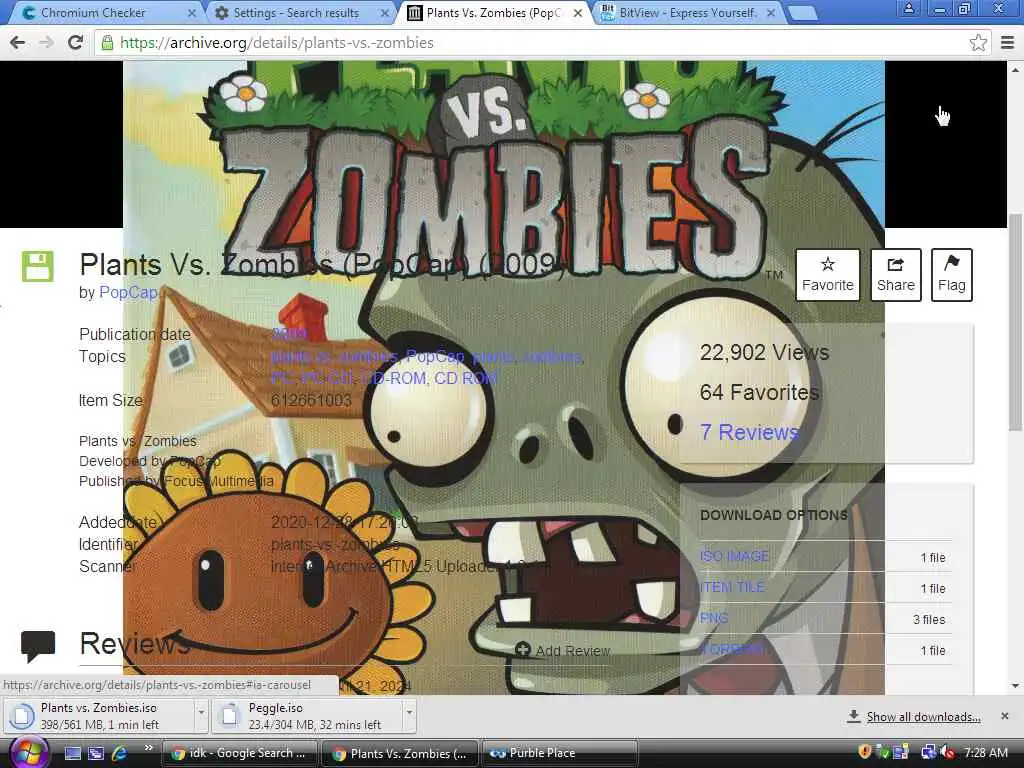Open the PopCap creator link

click(x=128, y=293)
